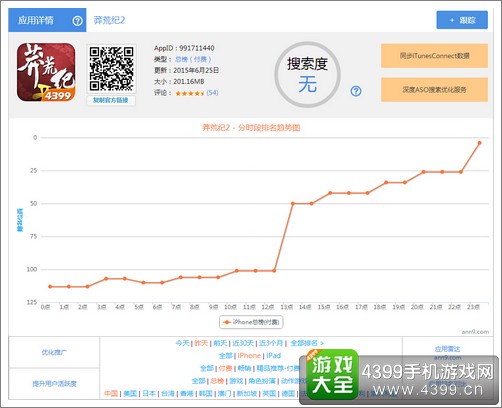
Task: Select the 前天 date filter
Action: point(220,343)
